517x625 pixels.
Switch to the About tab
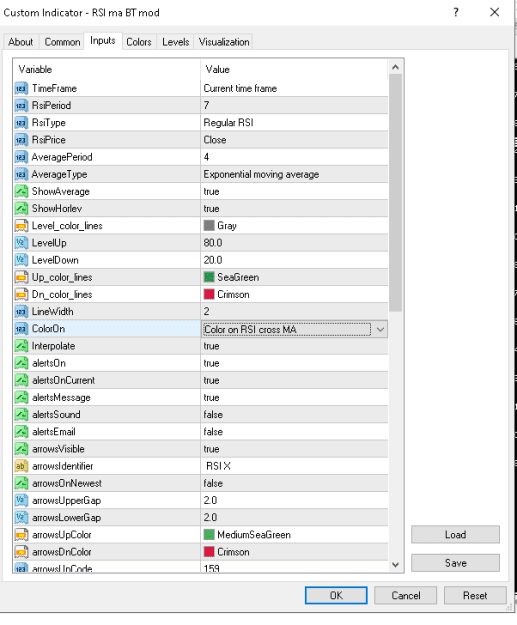pos(21,42)
